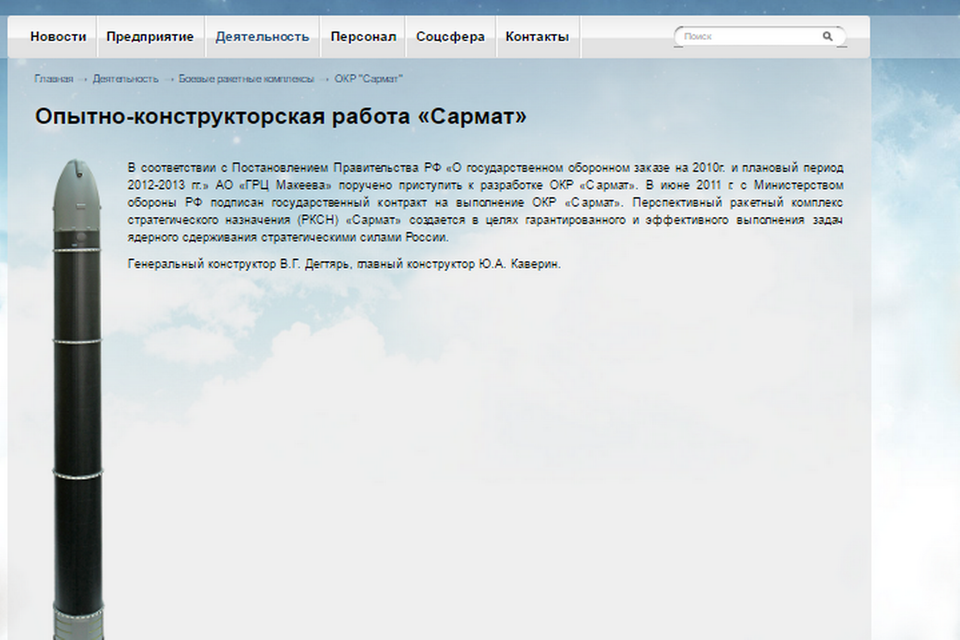Screen dimensions: 960x640
Task: Click the page heading Опытно-конструкторская работа «Сармат»
Action: tap(281, 116)
